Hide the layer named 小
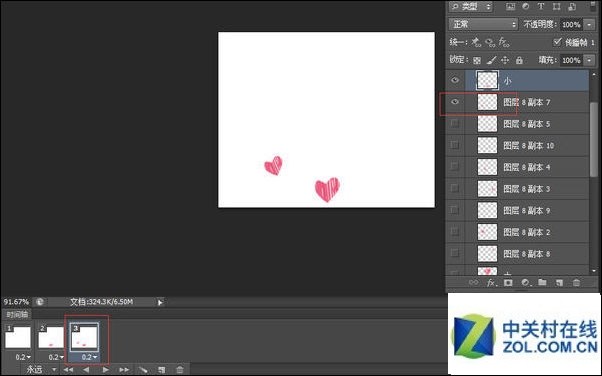Image resolution: width=602 pixels, height=376 pixels. click(455, 80)
